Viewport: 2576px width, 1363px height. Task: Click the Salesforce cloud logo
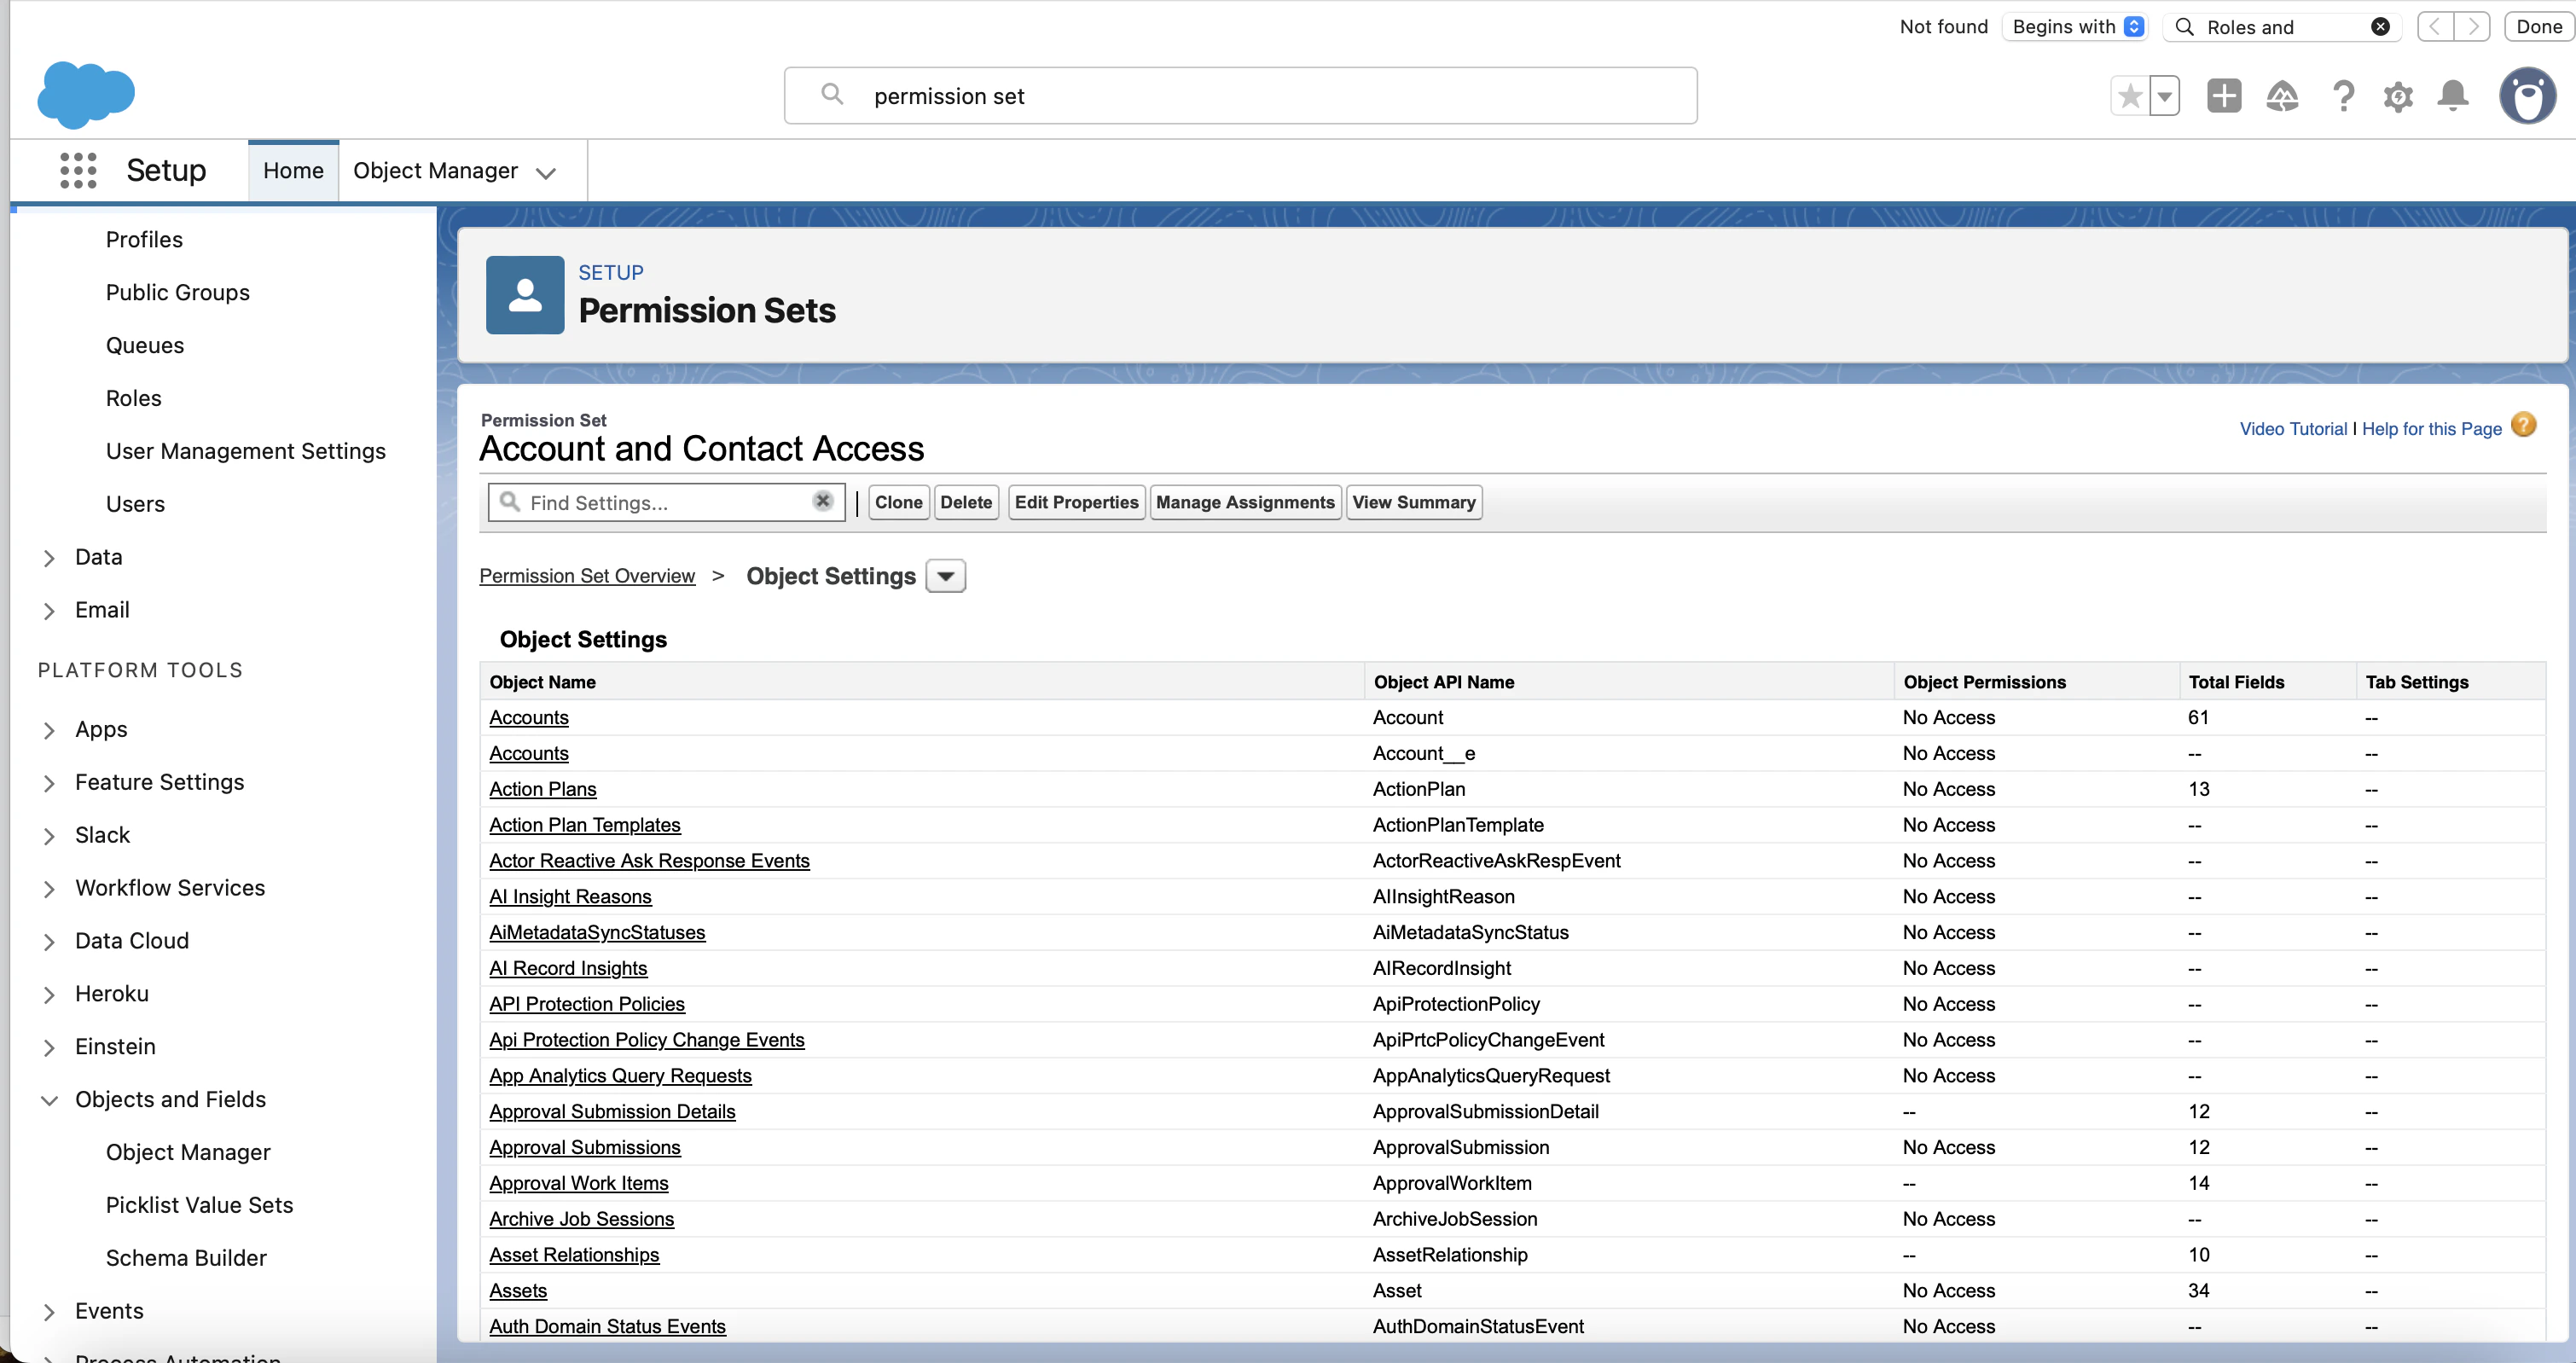(86, 95)
